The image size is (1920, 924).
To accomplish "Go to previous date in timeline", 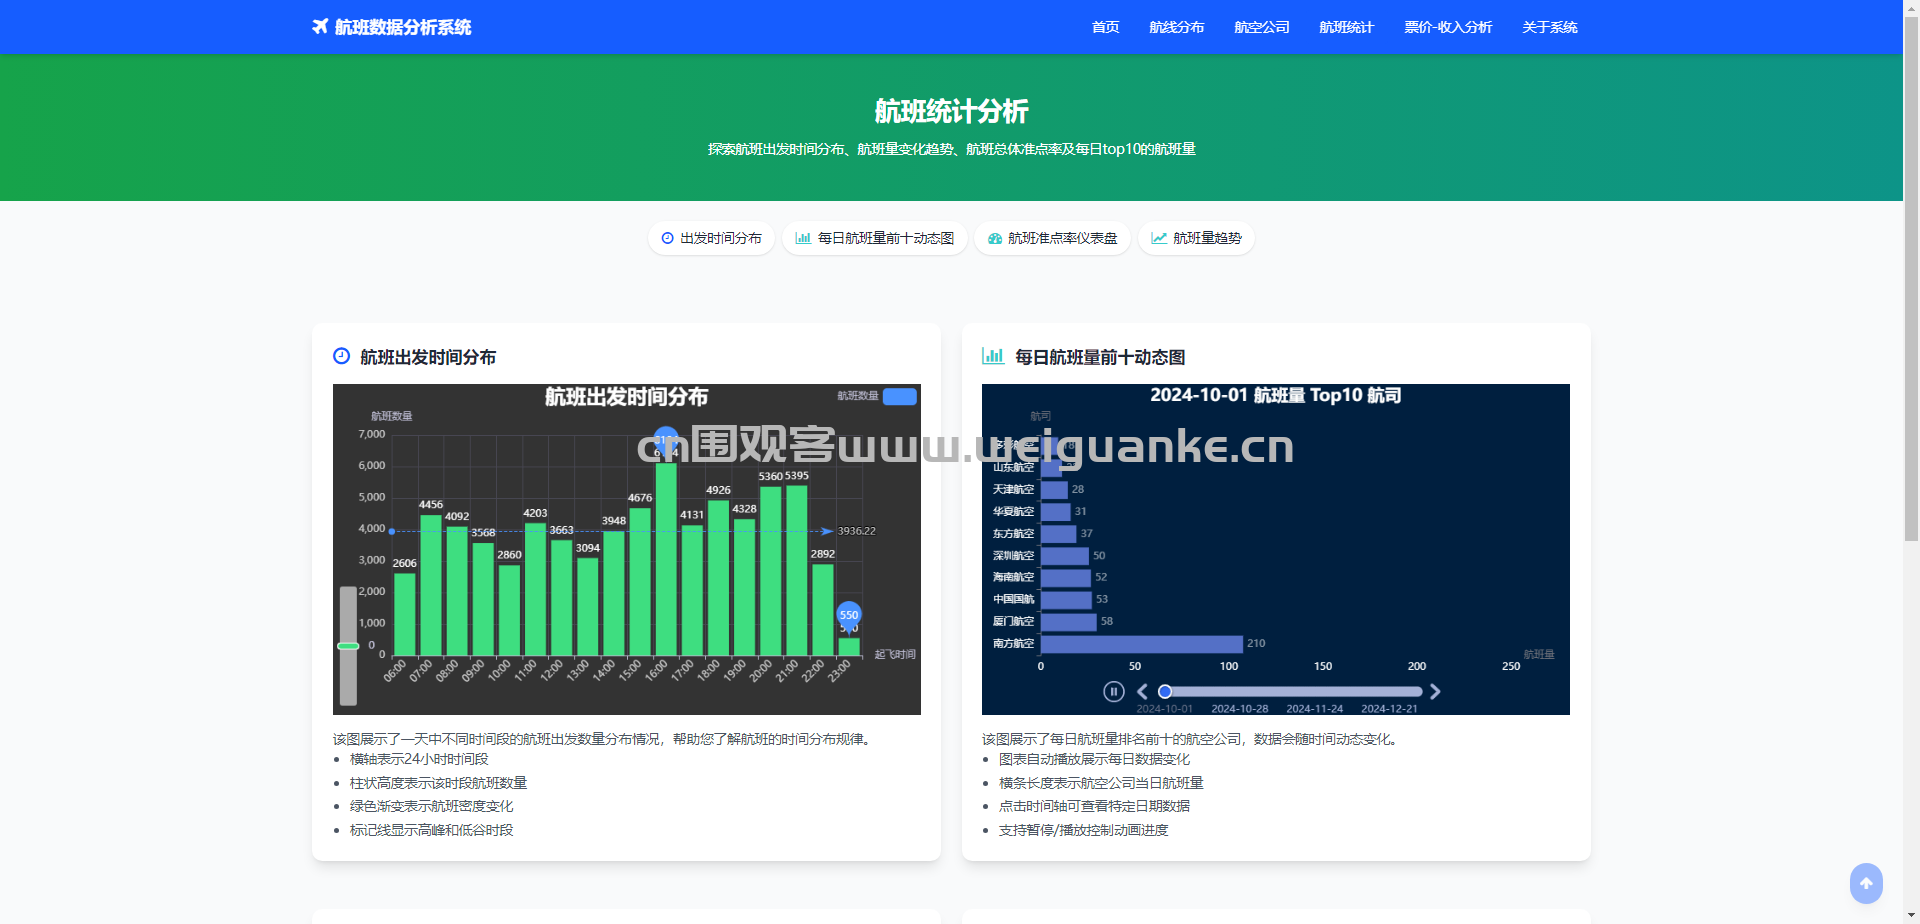I will 1142,691.
